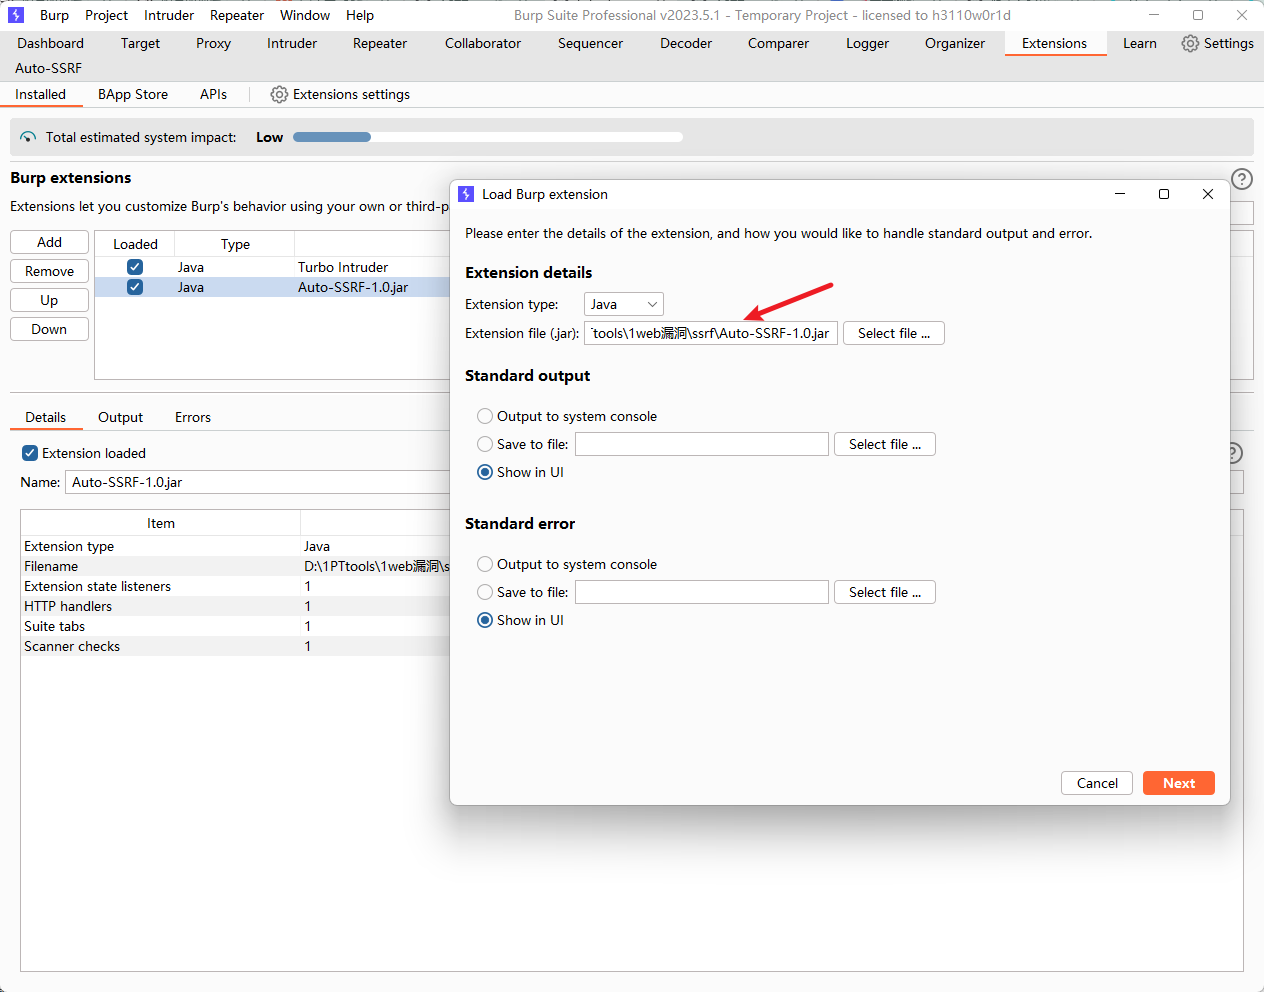
Task: Click the Cancel button
Action: [x=1097, y=783]
